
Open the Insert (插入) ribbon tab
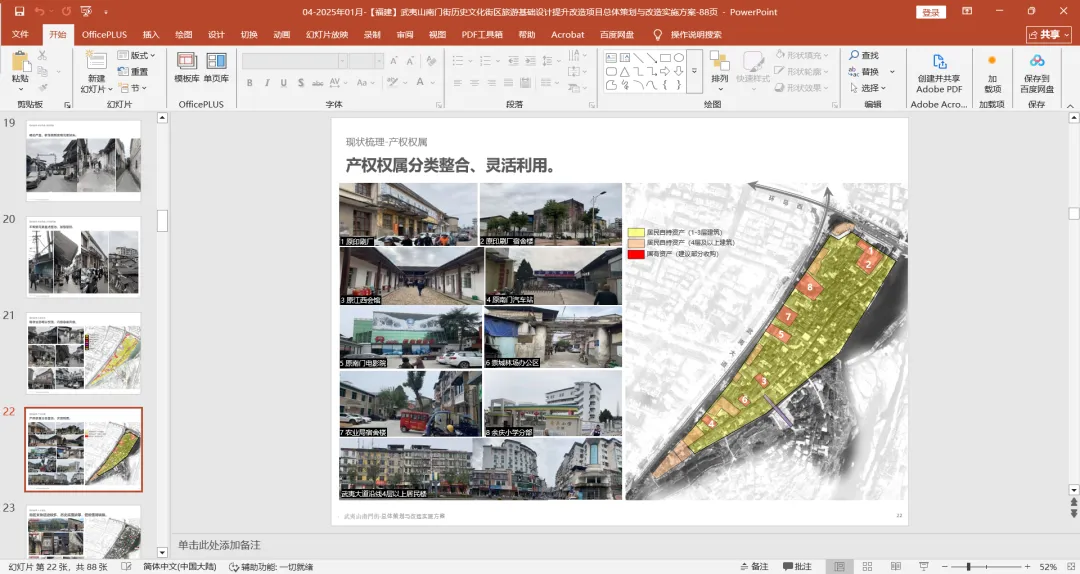click(x=151, y=34)
